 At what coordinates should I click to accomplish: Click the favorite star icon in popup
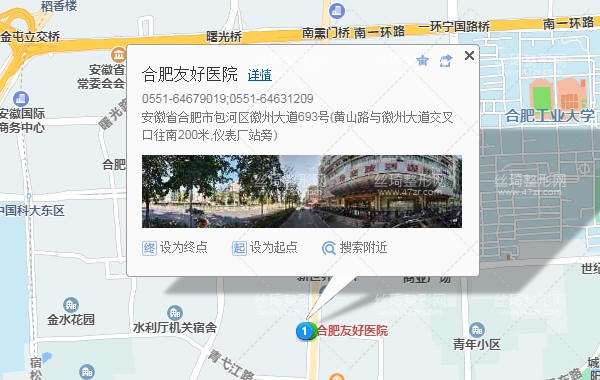pyautogui.click(x=422, y=60)
